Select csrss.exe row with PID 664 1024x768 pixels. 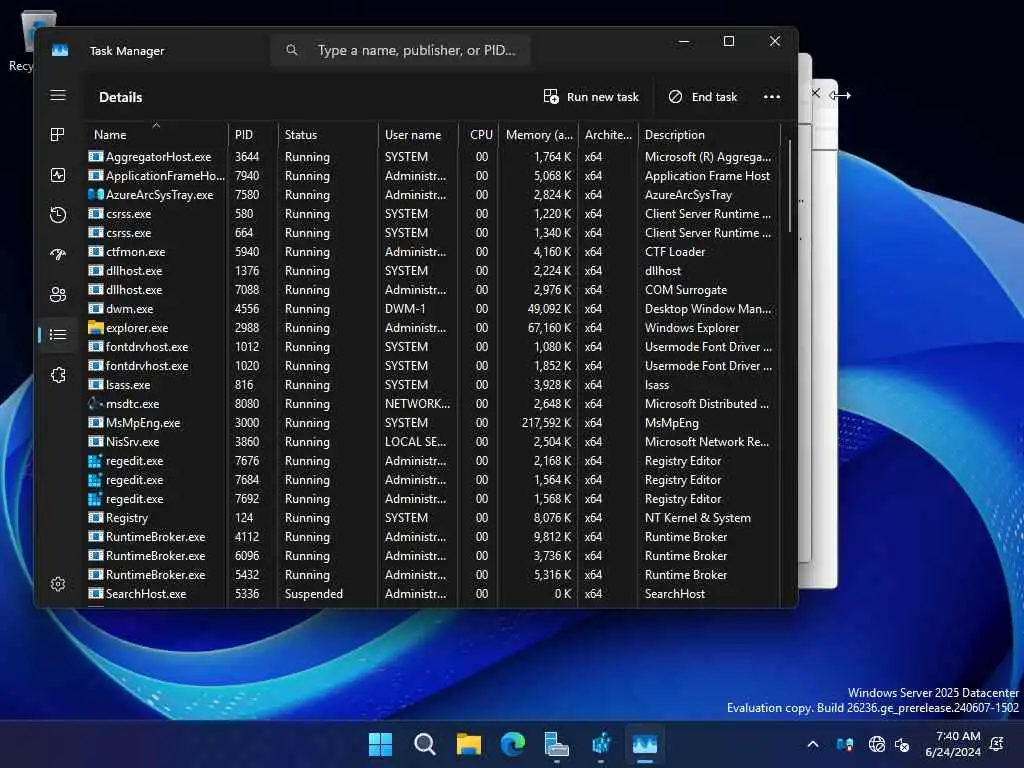(x=432, y=232)
